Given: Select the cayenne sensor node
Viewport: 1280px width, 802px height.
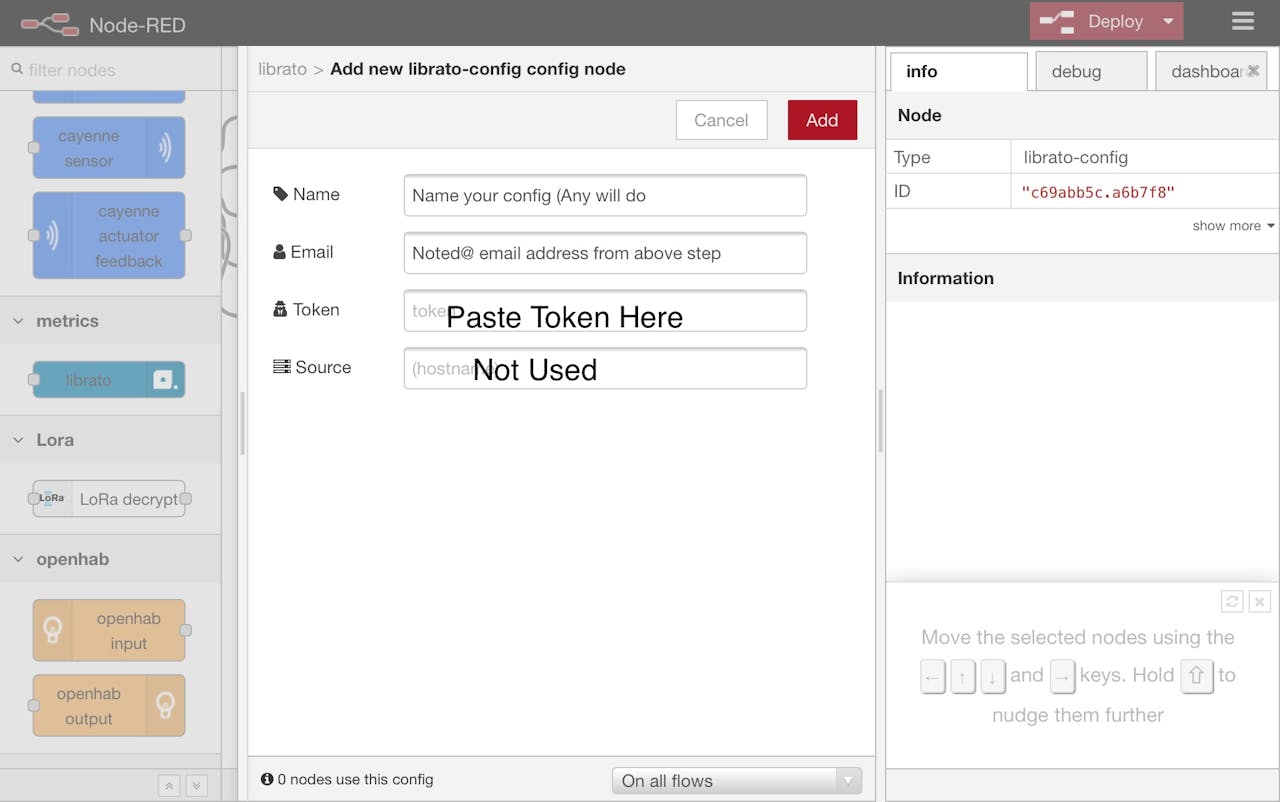Looking at the screenshot, I should pyautogui.click(x=109, y=148).
